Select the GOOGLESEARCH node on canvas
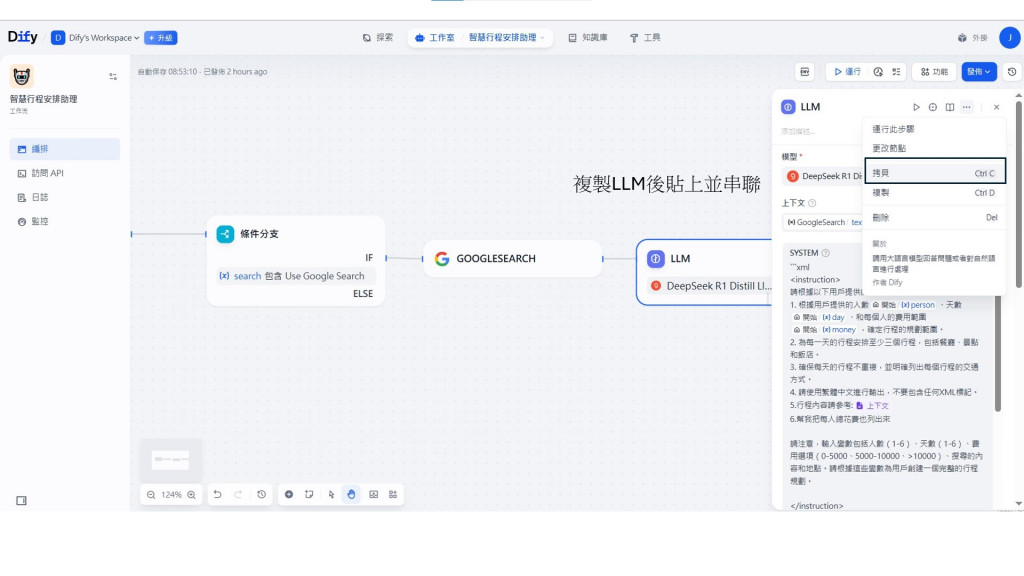The height and width of the screenshot is (576, 1024). 513,259
